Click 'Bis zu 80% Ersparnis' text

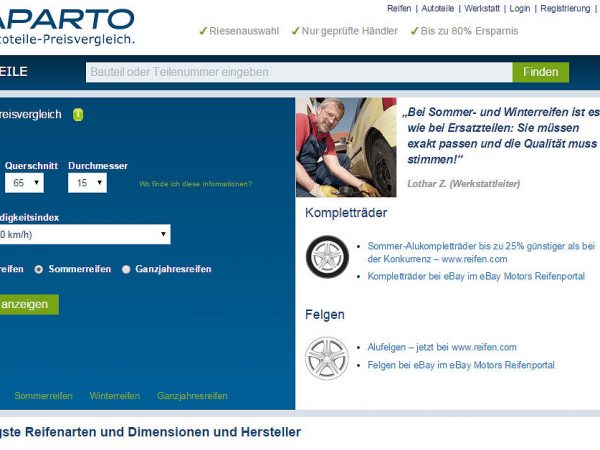(465, 31)
